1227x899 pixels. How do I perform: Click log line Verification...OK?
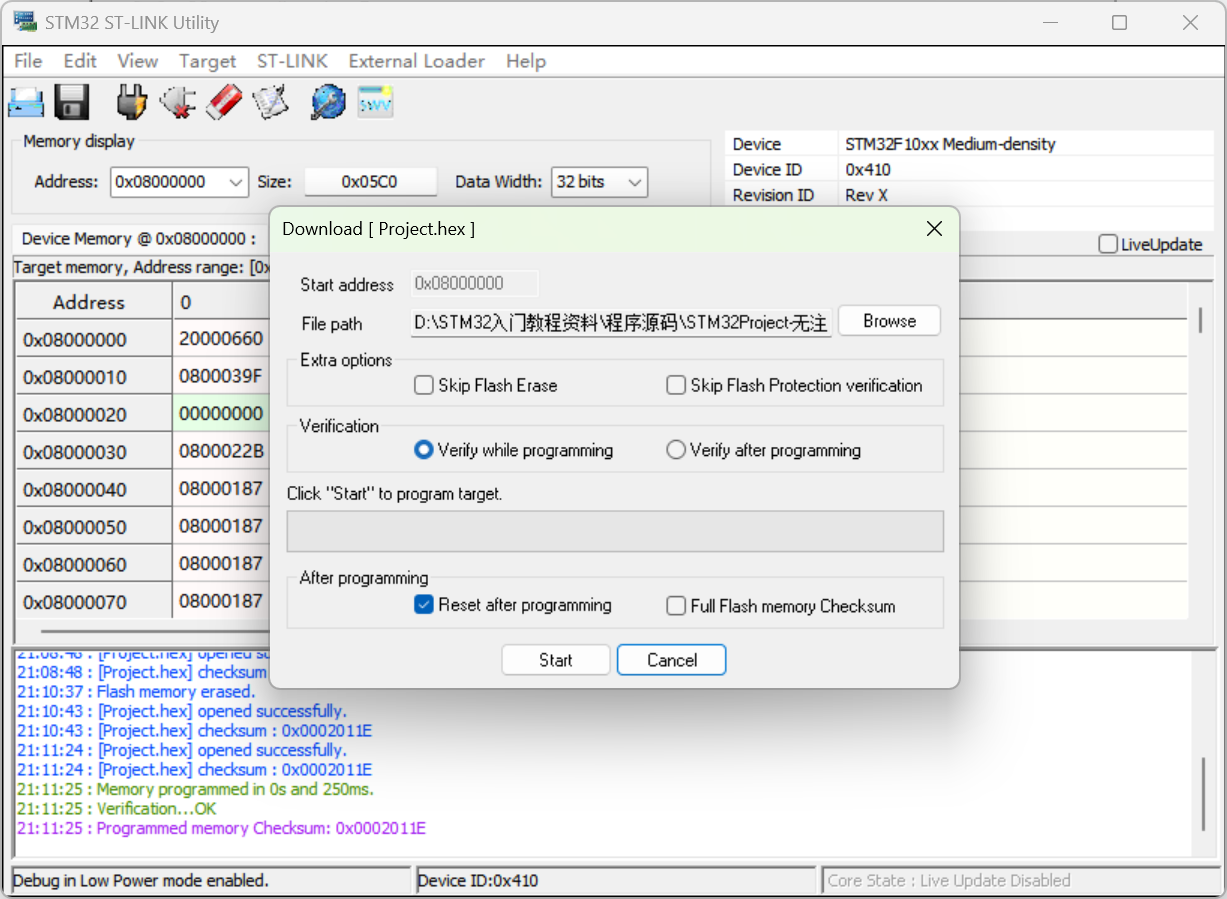[x=117, y=809]
